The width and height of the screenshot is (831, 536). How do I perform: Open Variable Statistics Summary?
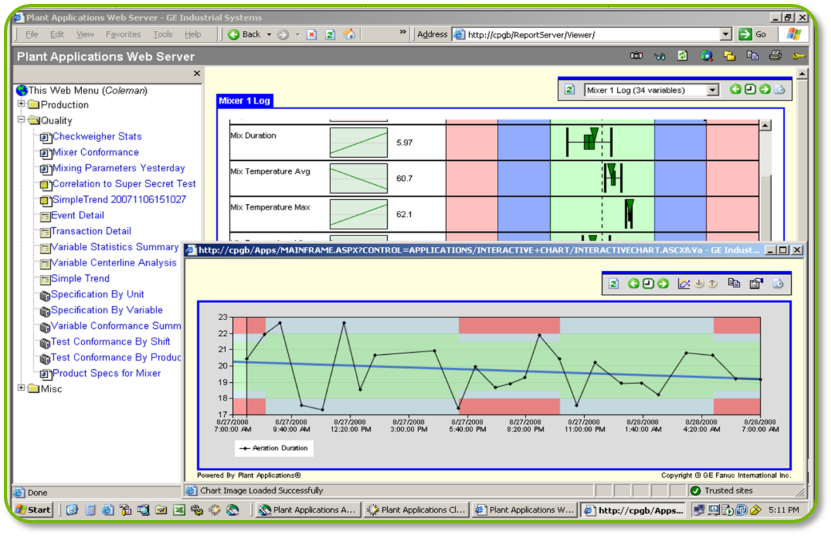pos(114,247)
